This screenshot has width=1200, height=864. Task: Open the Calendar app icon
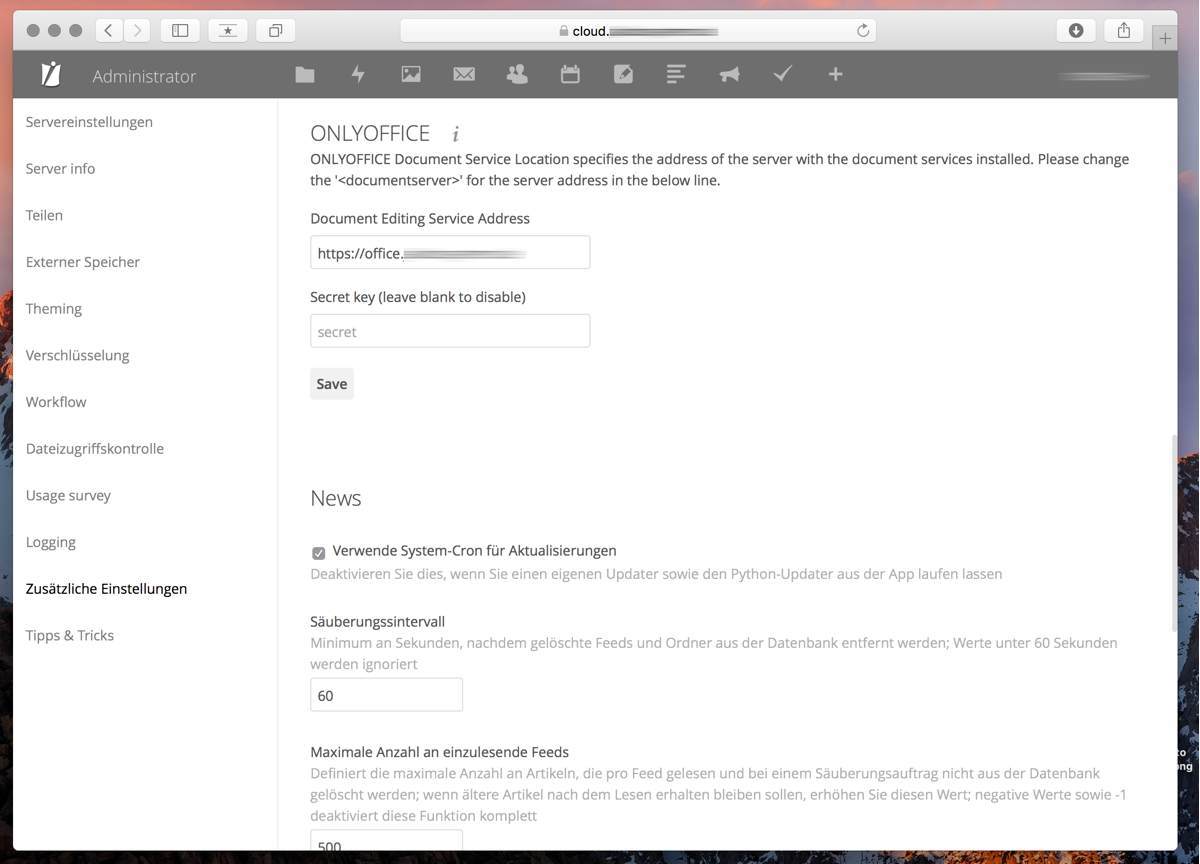pyautogui.click(x=570, y=74)
